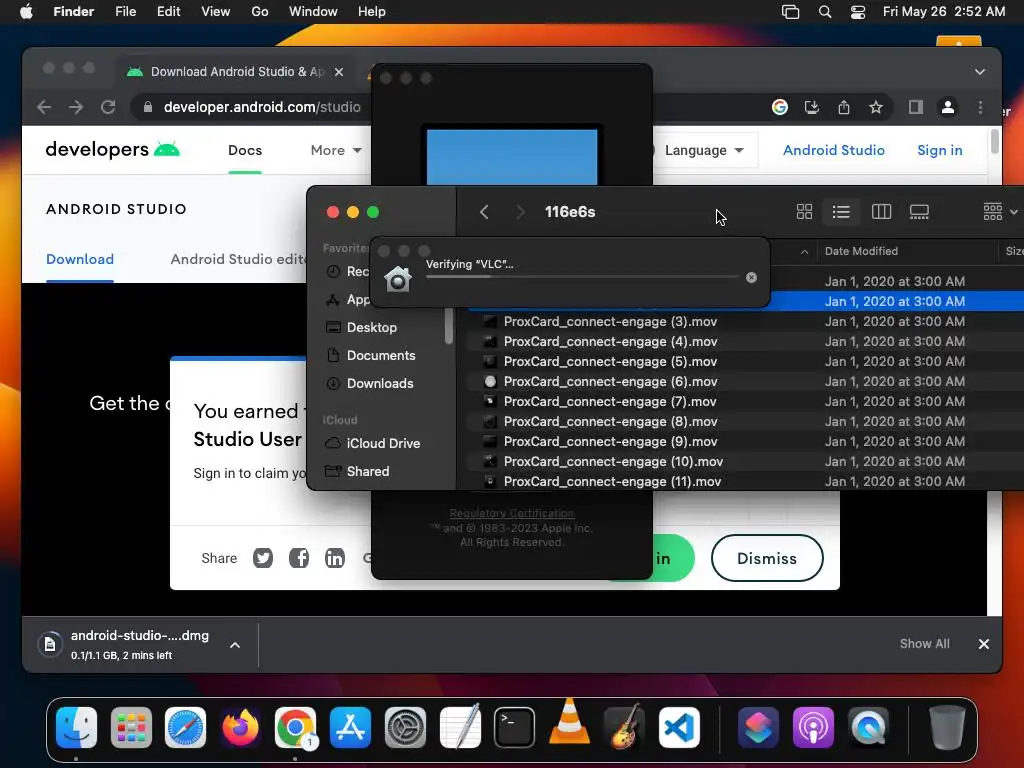Open Podcasts app in Dock
Image resolution: width=1024 pixels, height=768 pixels.
[813, 728]
